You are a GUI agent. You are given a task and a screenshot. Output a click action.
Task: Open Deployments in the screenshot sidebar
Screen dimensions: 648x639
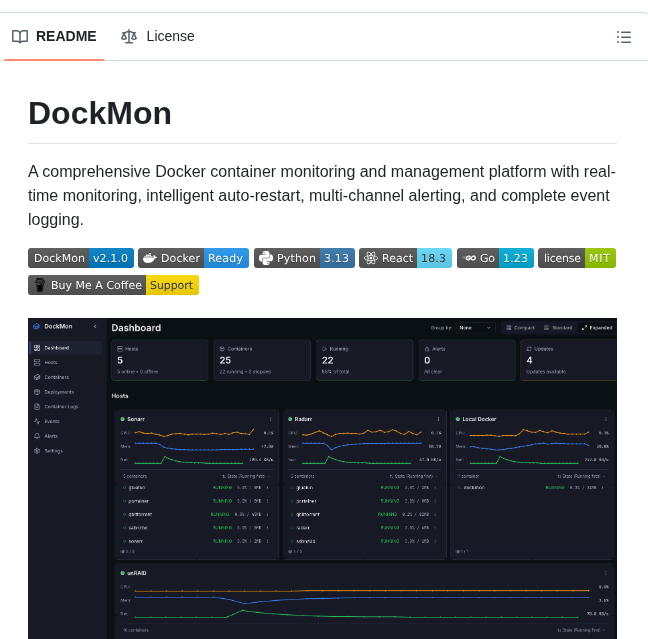pos(54,392)
